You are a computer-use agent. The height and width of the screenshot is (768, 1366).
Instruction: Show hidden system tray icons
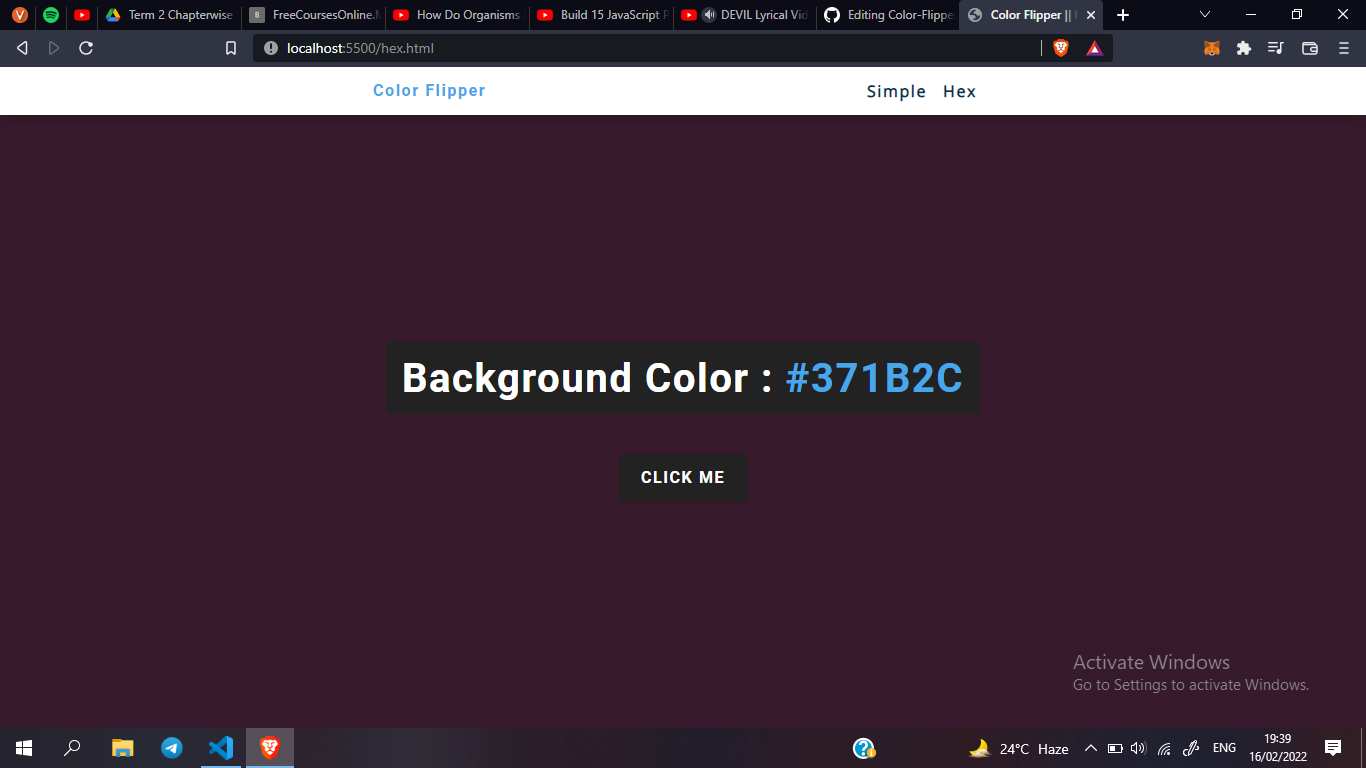(1091, 748)
